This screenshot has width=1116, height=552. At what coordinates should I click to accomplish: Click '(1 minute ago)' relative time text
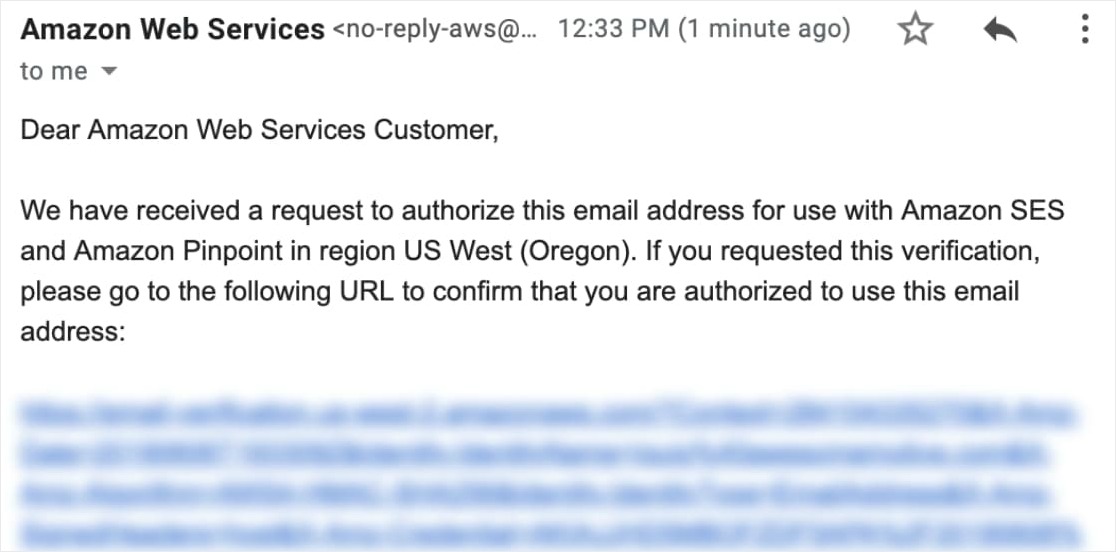(x=764, y=30)
